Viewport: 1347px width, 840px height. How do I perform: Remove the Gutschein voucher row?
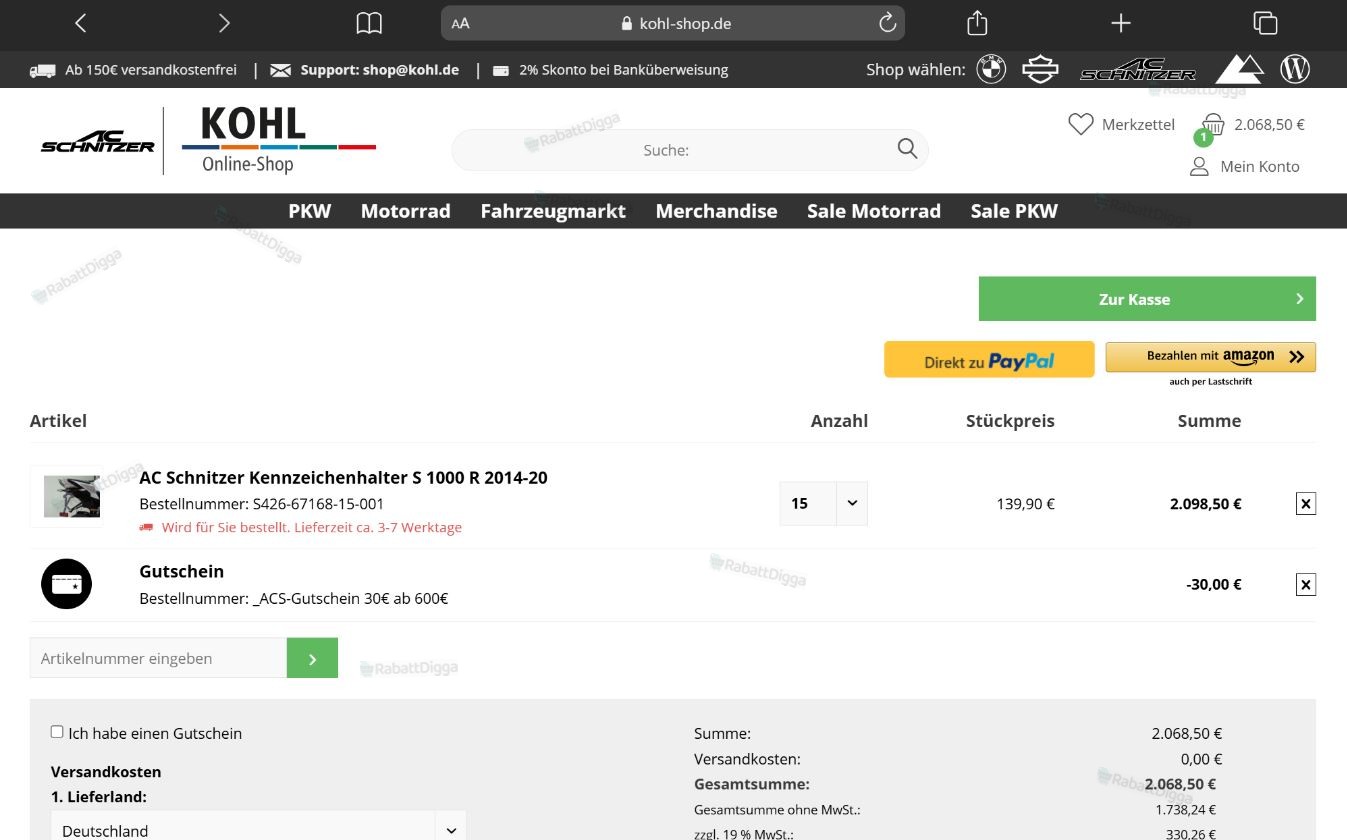[x=1305, y=585]
